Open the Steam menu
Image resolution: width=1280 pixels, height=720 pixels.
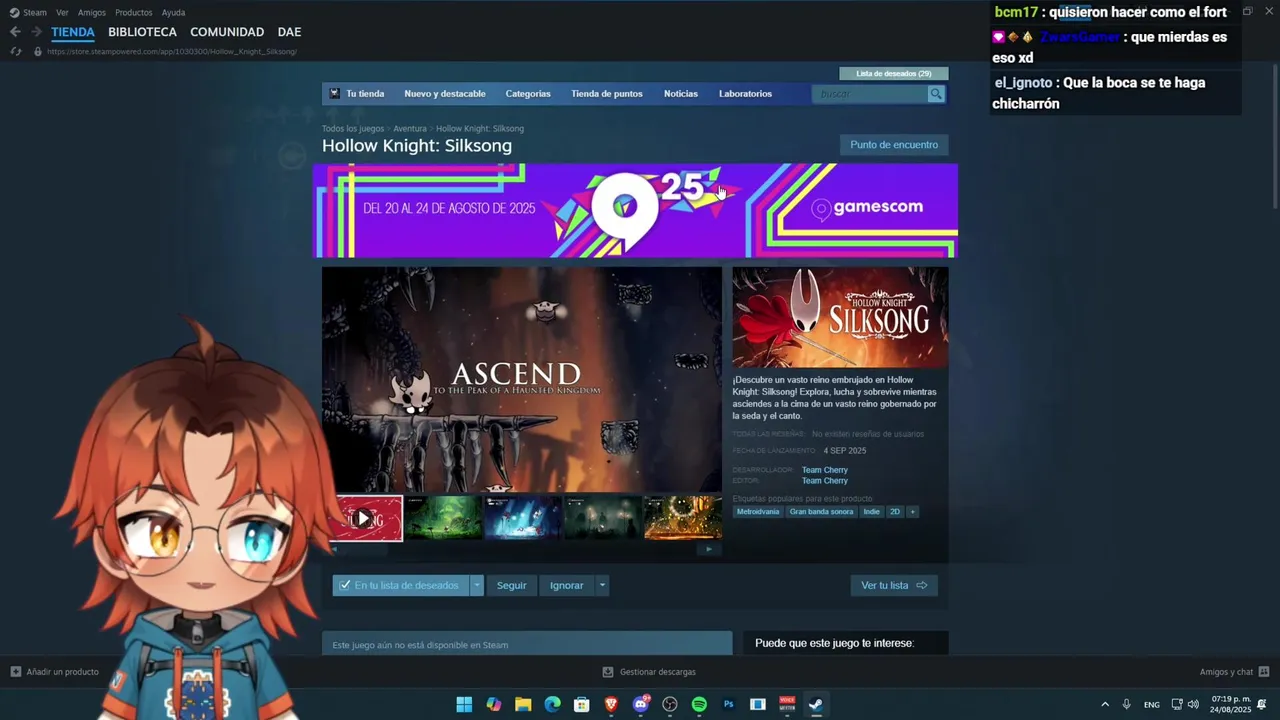pos(35,13)
